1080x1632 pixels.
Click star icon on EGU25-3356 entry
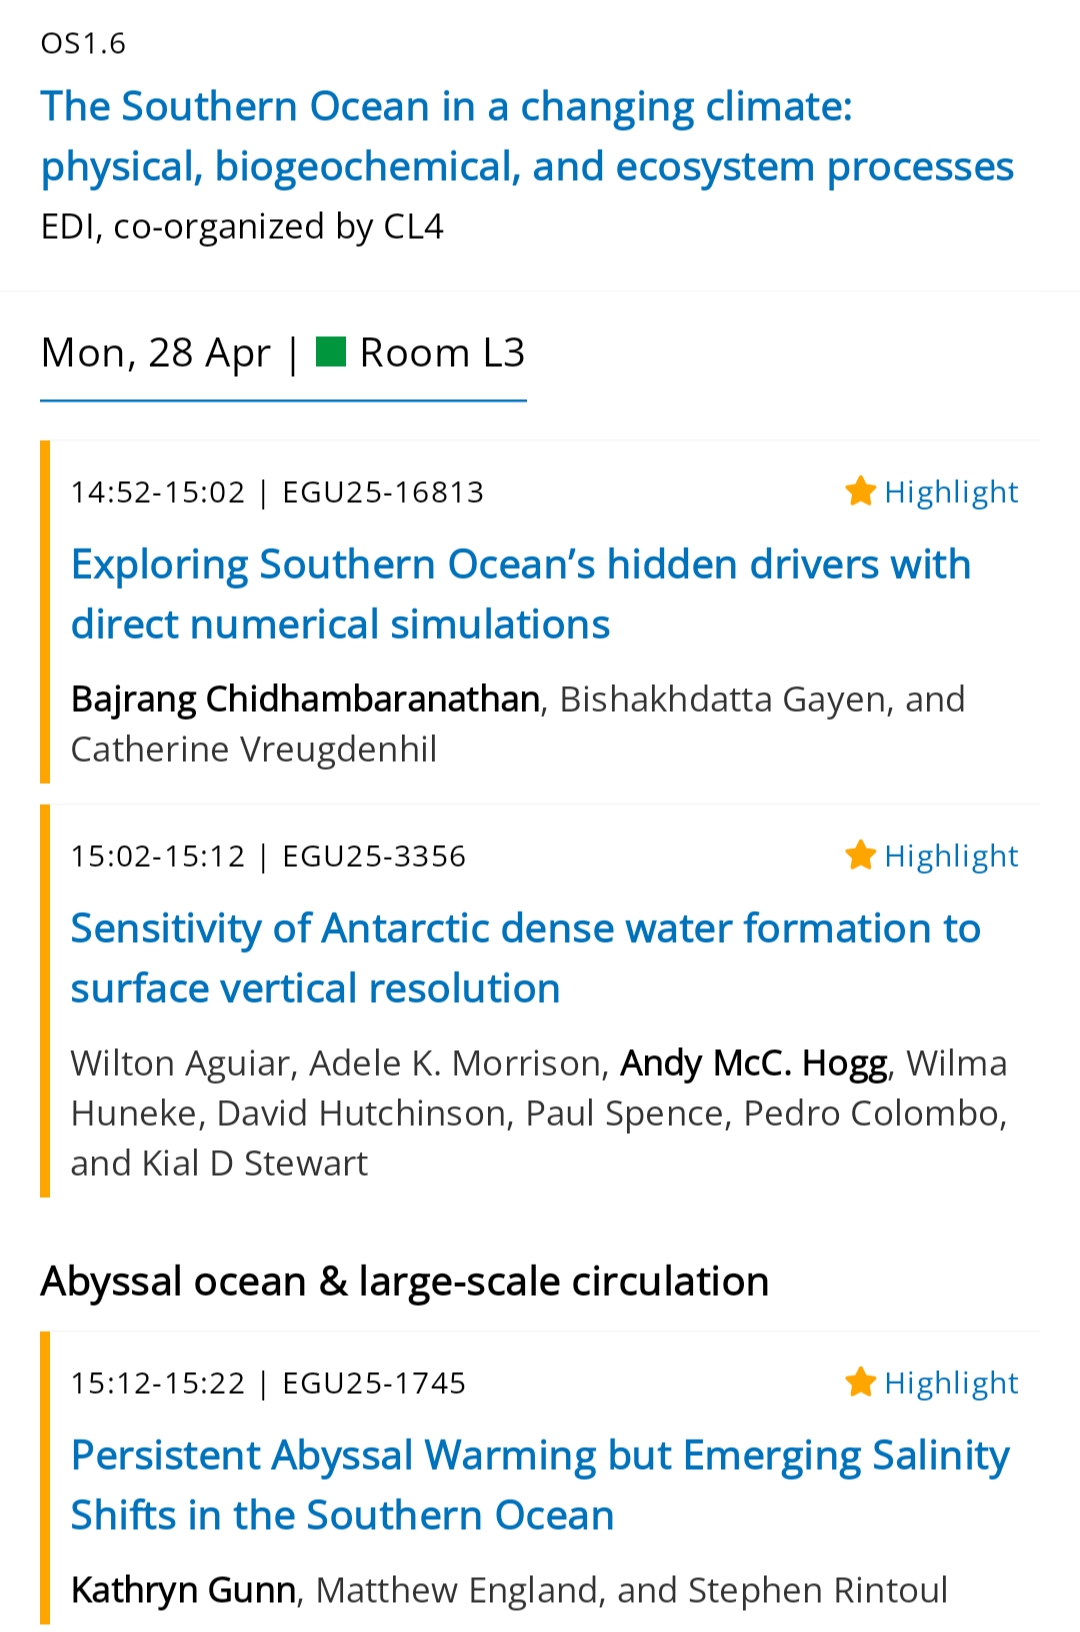click(860, 855)
